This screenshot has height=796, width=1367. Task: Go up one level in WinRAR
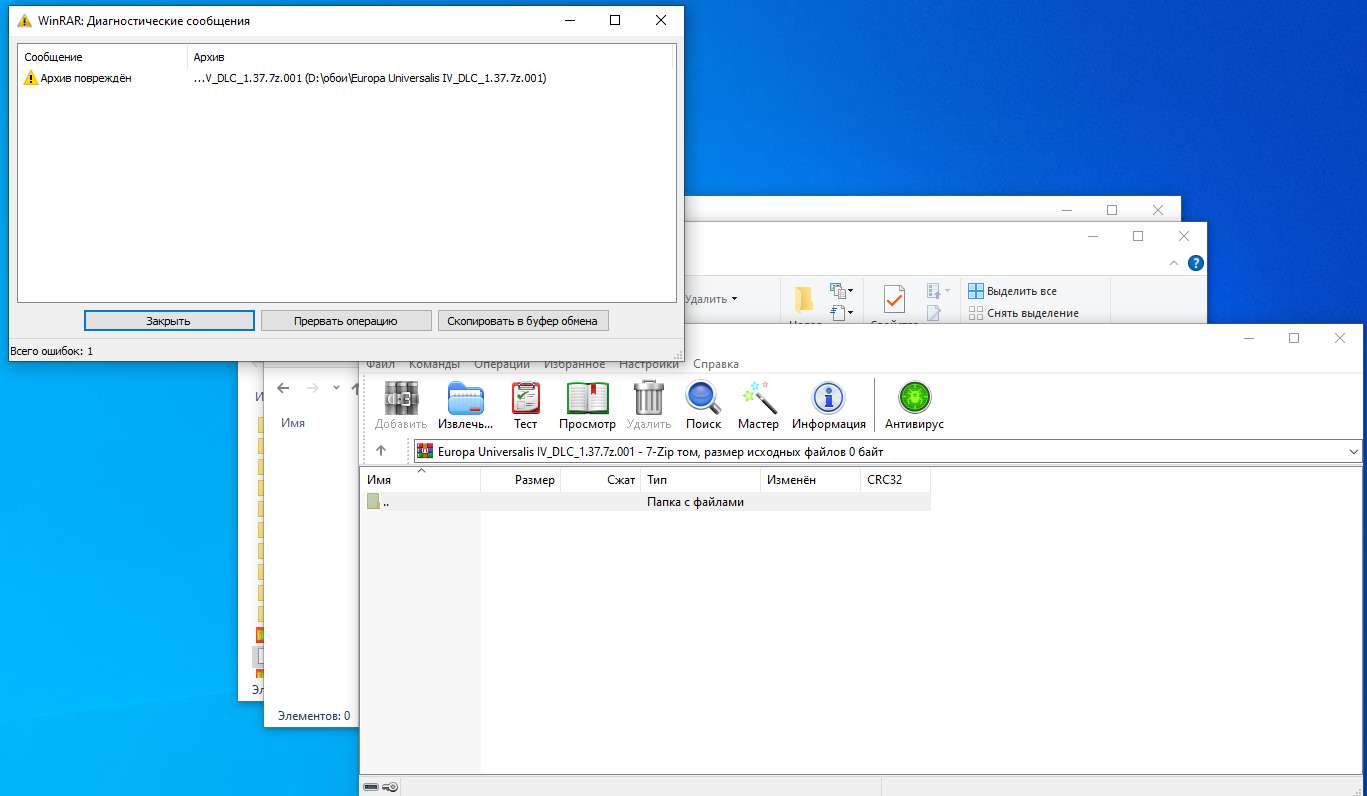pos(381,451)
